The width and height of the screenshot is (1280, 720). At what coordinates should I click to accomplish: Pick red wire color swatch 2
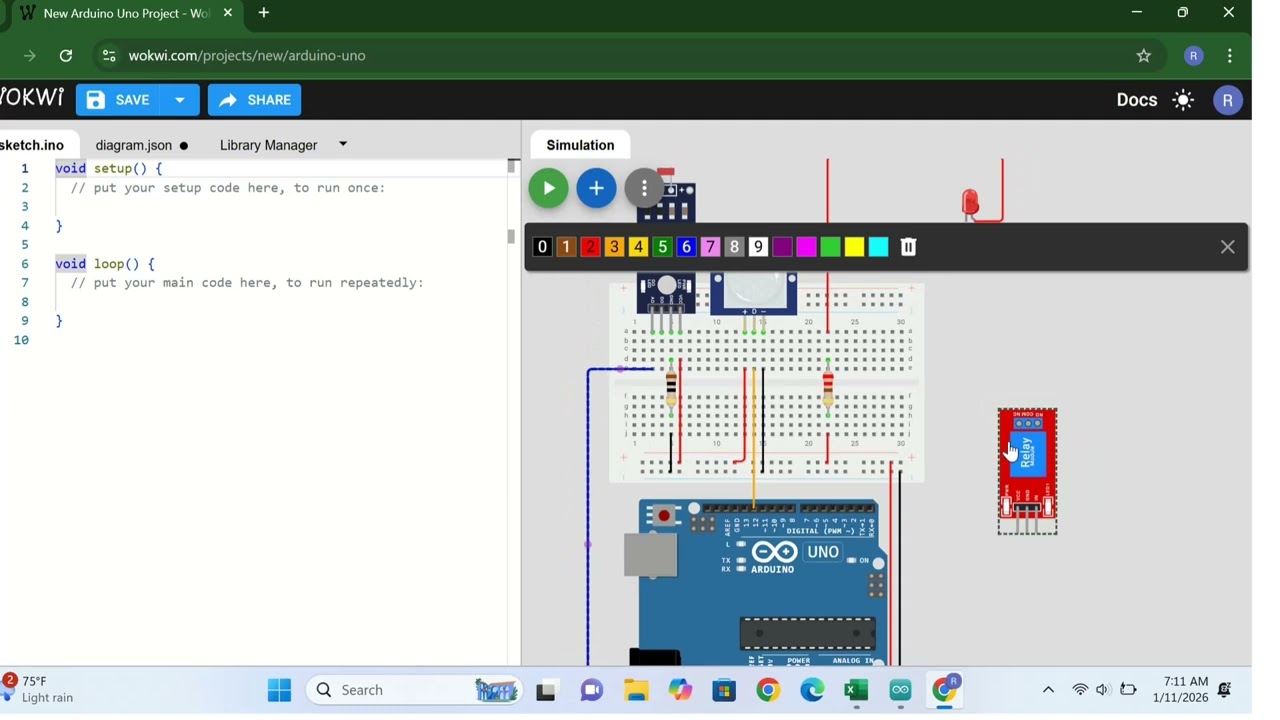pyautogui.click(x=590, y=247)
